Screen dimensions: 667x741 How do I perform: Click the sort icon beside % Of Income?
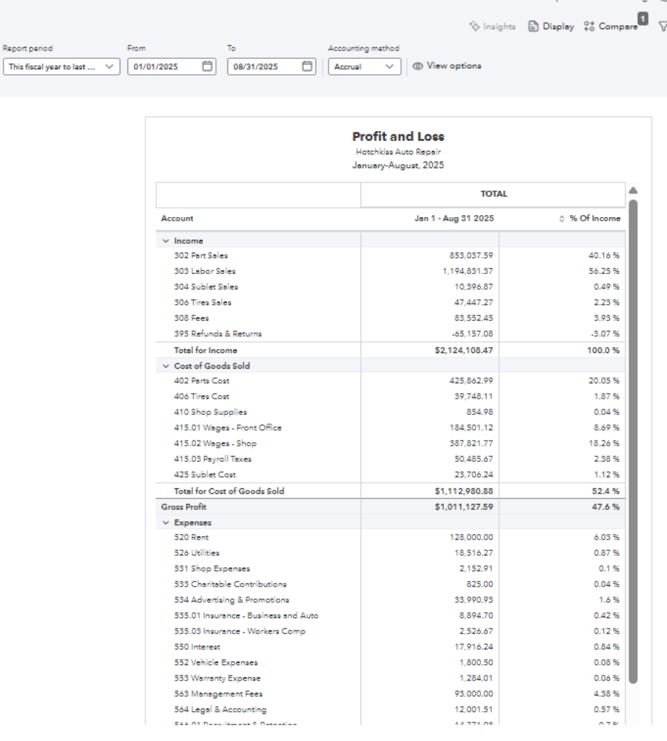[562, 218]
